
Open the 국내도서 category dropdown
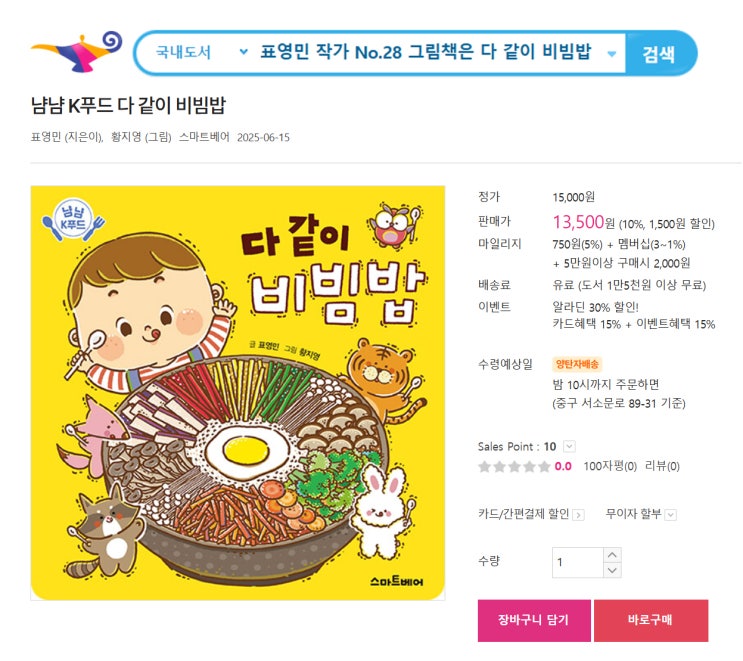[201, 52]
